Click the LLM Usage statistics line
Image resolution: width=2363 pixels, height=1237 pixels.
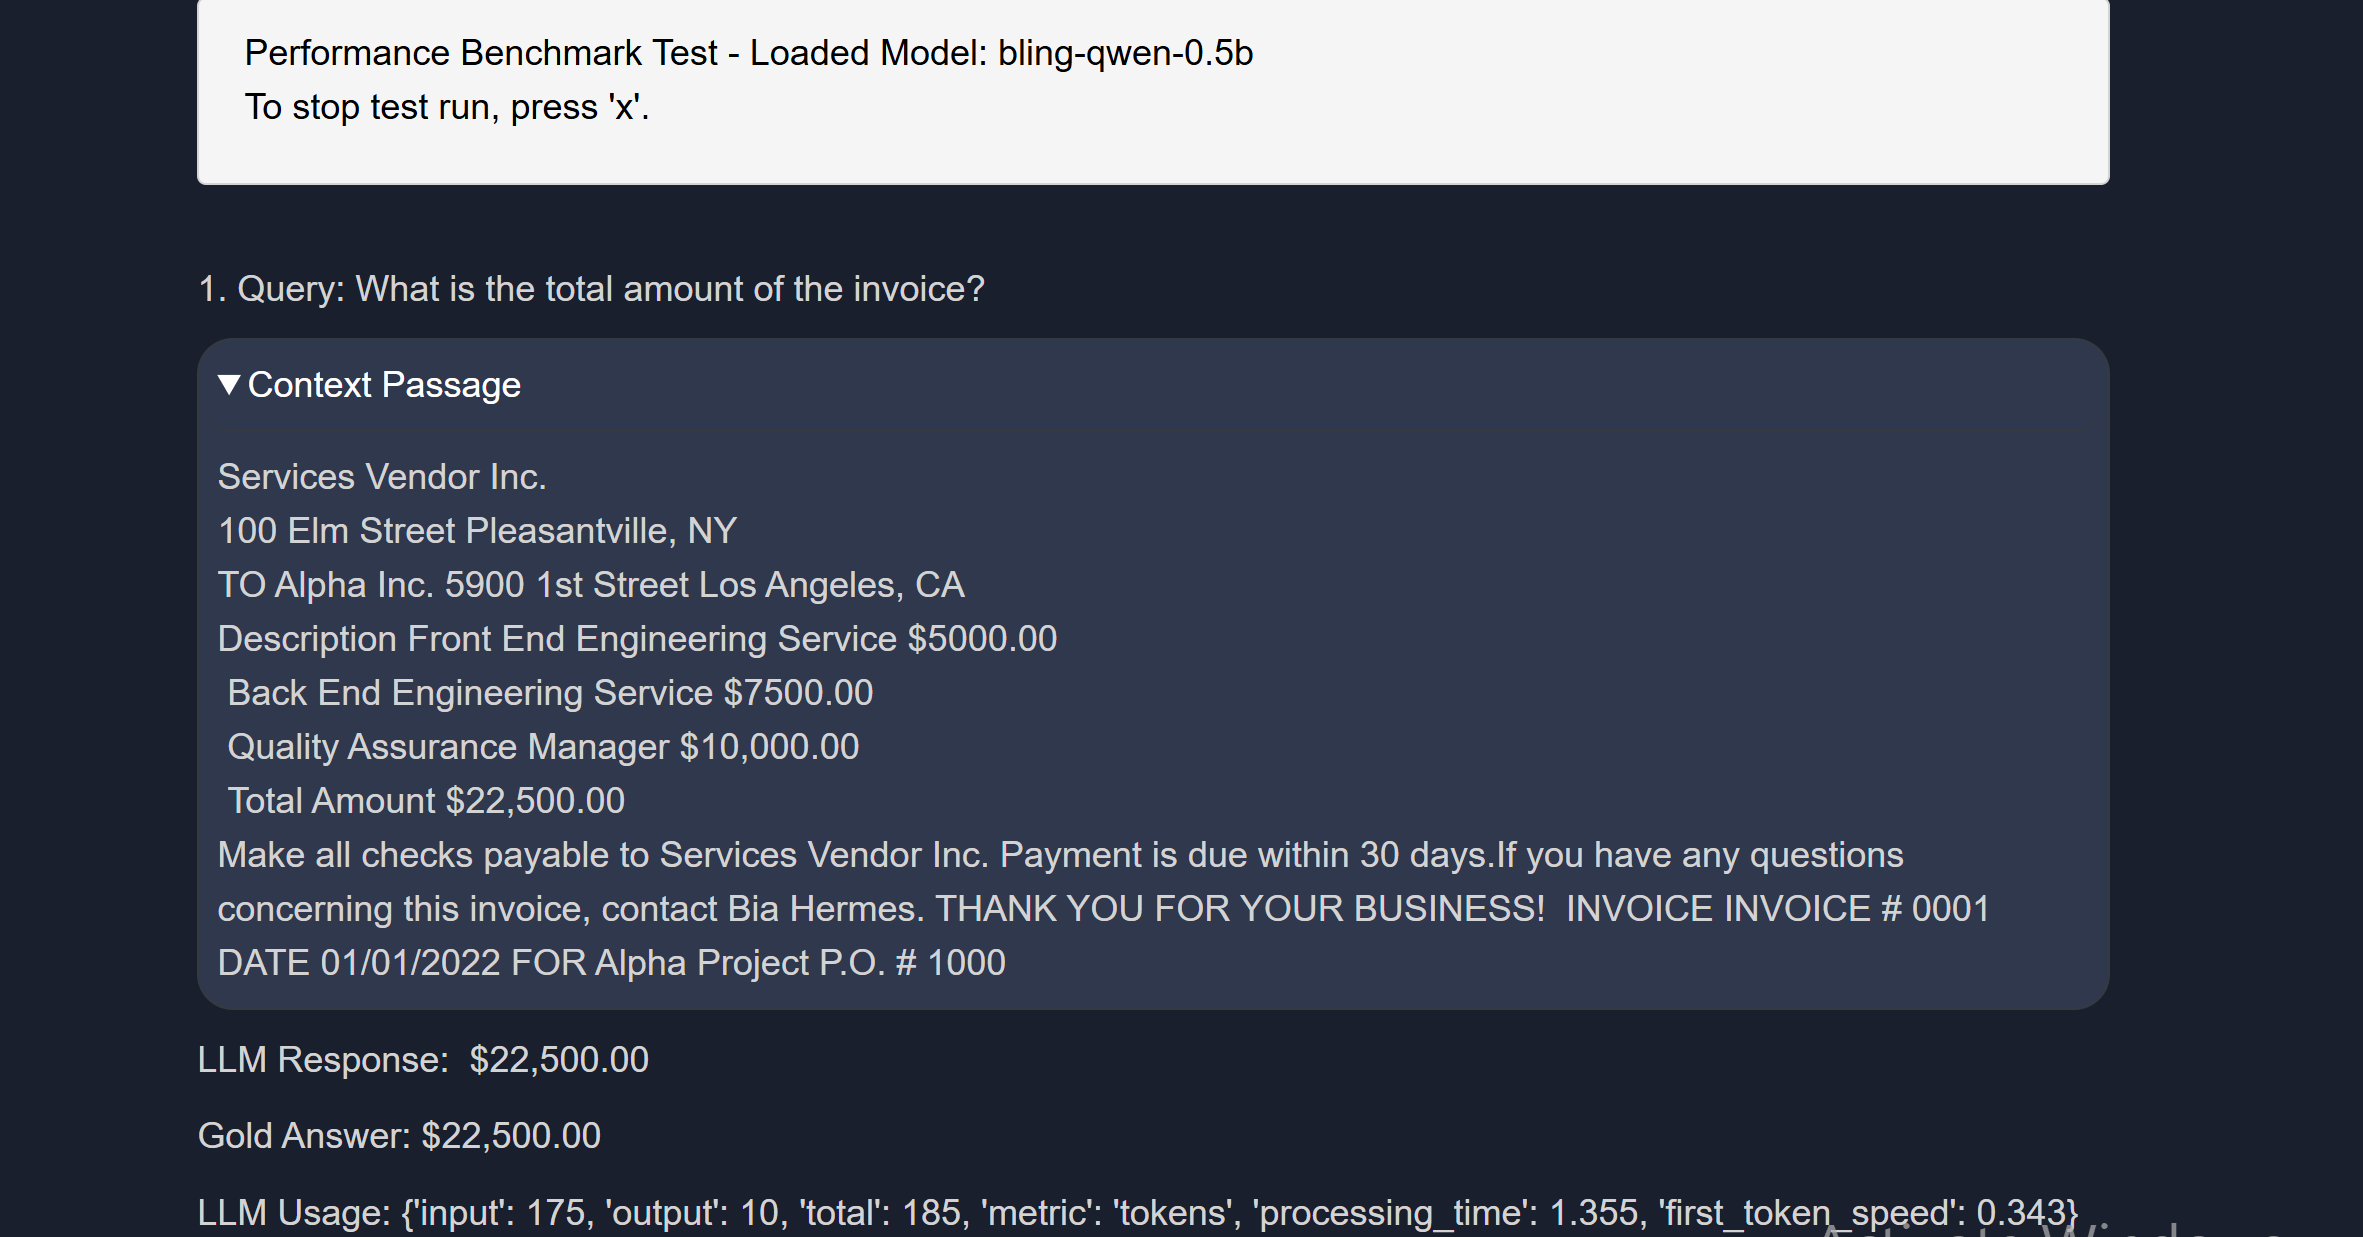pos(1137,1213)
